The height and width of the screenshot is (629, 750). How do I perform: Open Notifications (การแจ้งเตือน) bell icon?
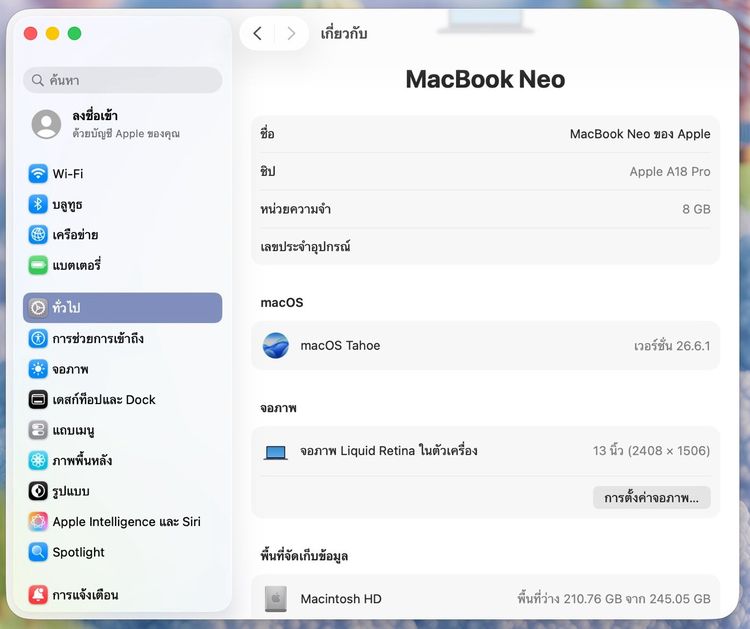(38, 595)
